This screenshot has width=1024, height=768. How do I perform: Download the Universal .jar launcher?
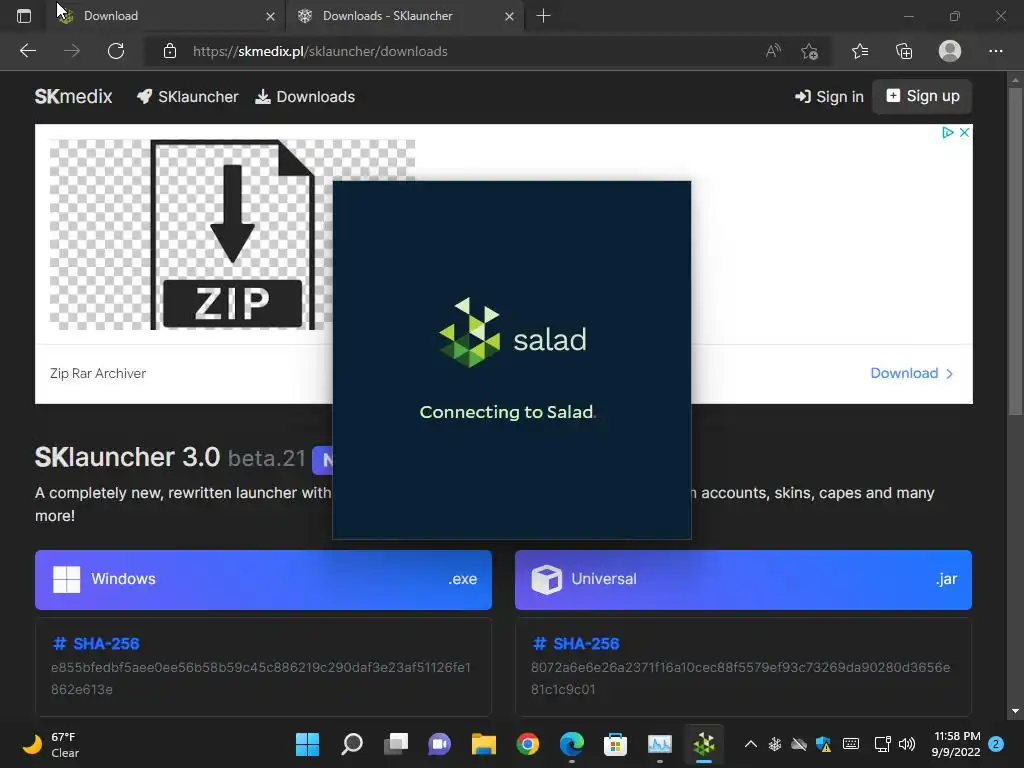pyautogui.click(x=743, y=579)
